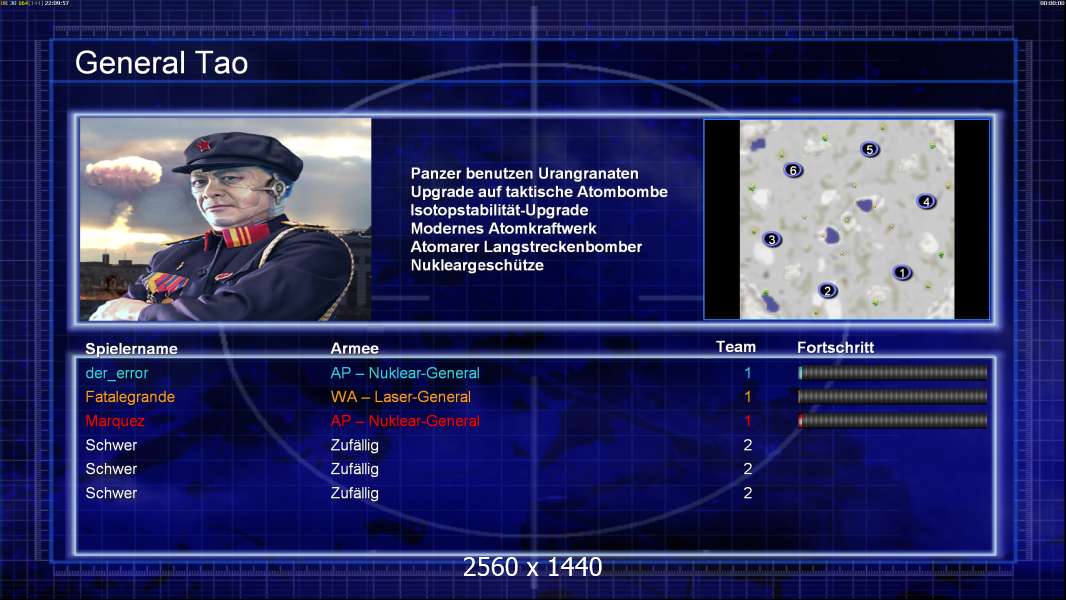Screen dimensions: 1066x600
Task: Click the General Tao title heading
Action: click(x=161, y=63)
